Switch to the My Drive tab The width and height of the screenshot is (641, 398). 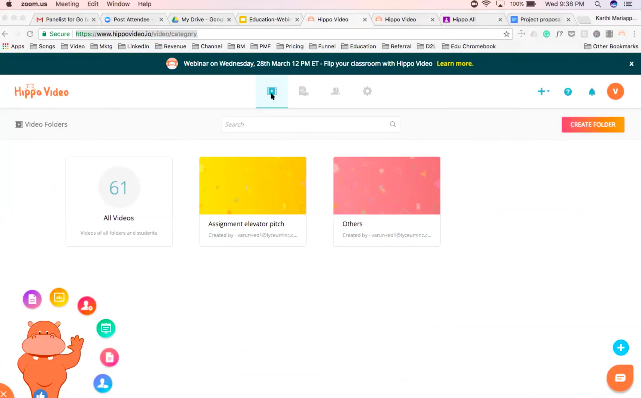coord(201,19)
